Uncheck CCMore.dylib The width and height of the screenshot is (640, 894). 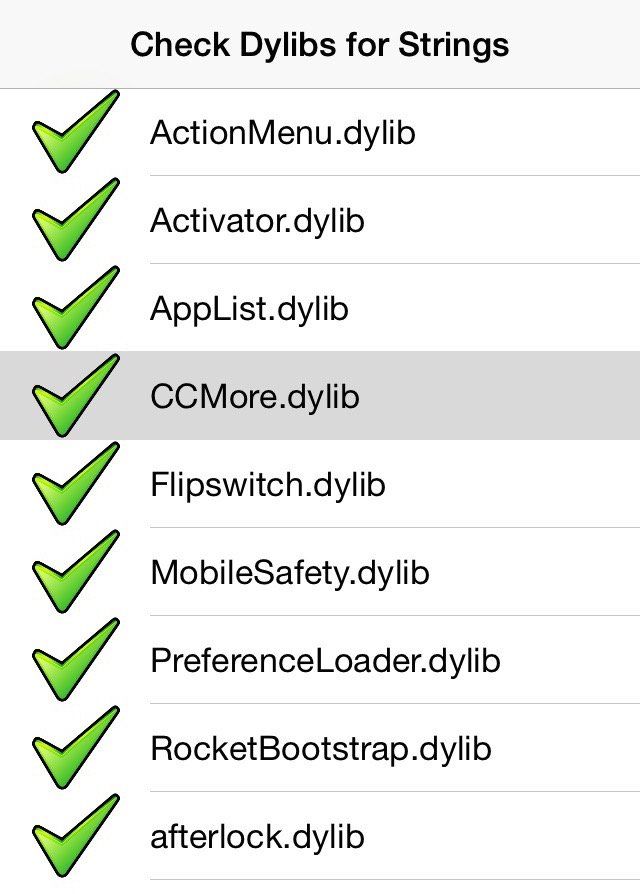tap(75, 397)
